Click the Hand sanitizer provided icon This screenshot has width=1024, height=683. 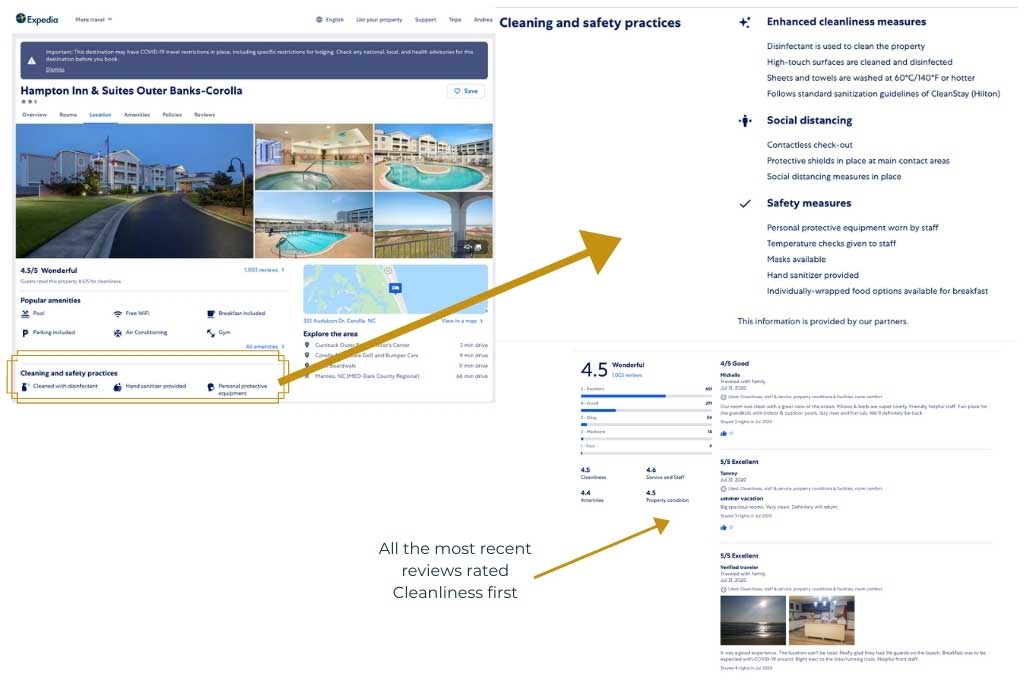[118, 387]
